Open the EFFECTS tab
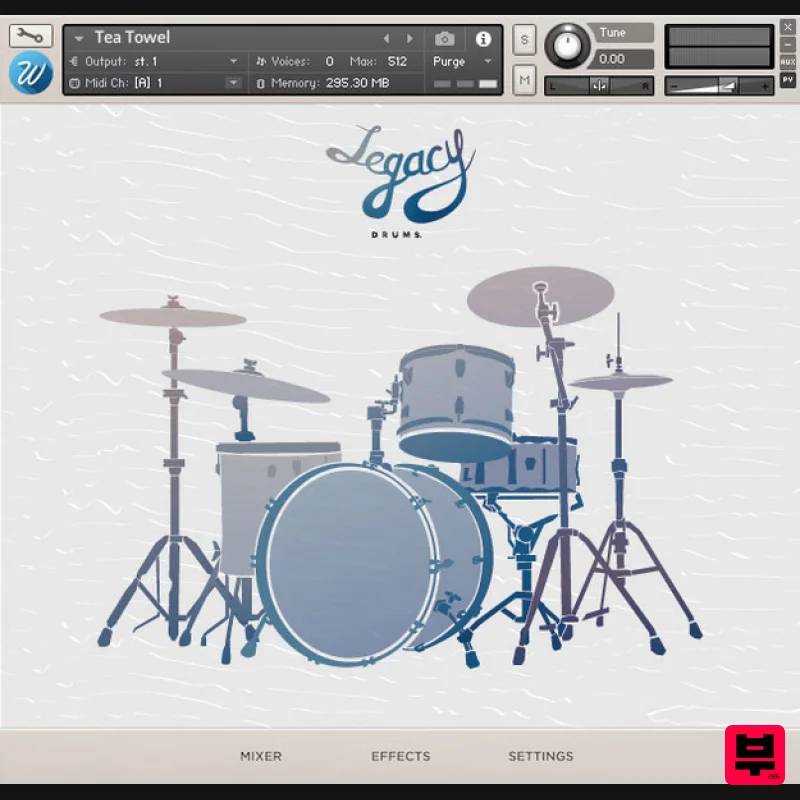This screenshot has height=800, width=800. [x=401, y=756]
